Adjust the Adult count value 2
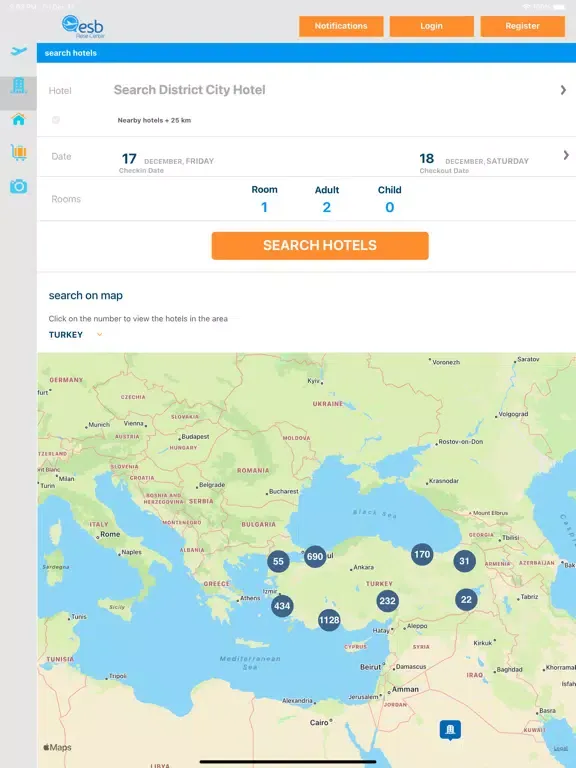Image resolution: width=576 pixels, height=768 pixels. pyautogui.click(x=327, y=207)
